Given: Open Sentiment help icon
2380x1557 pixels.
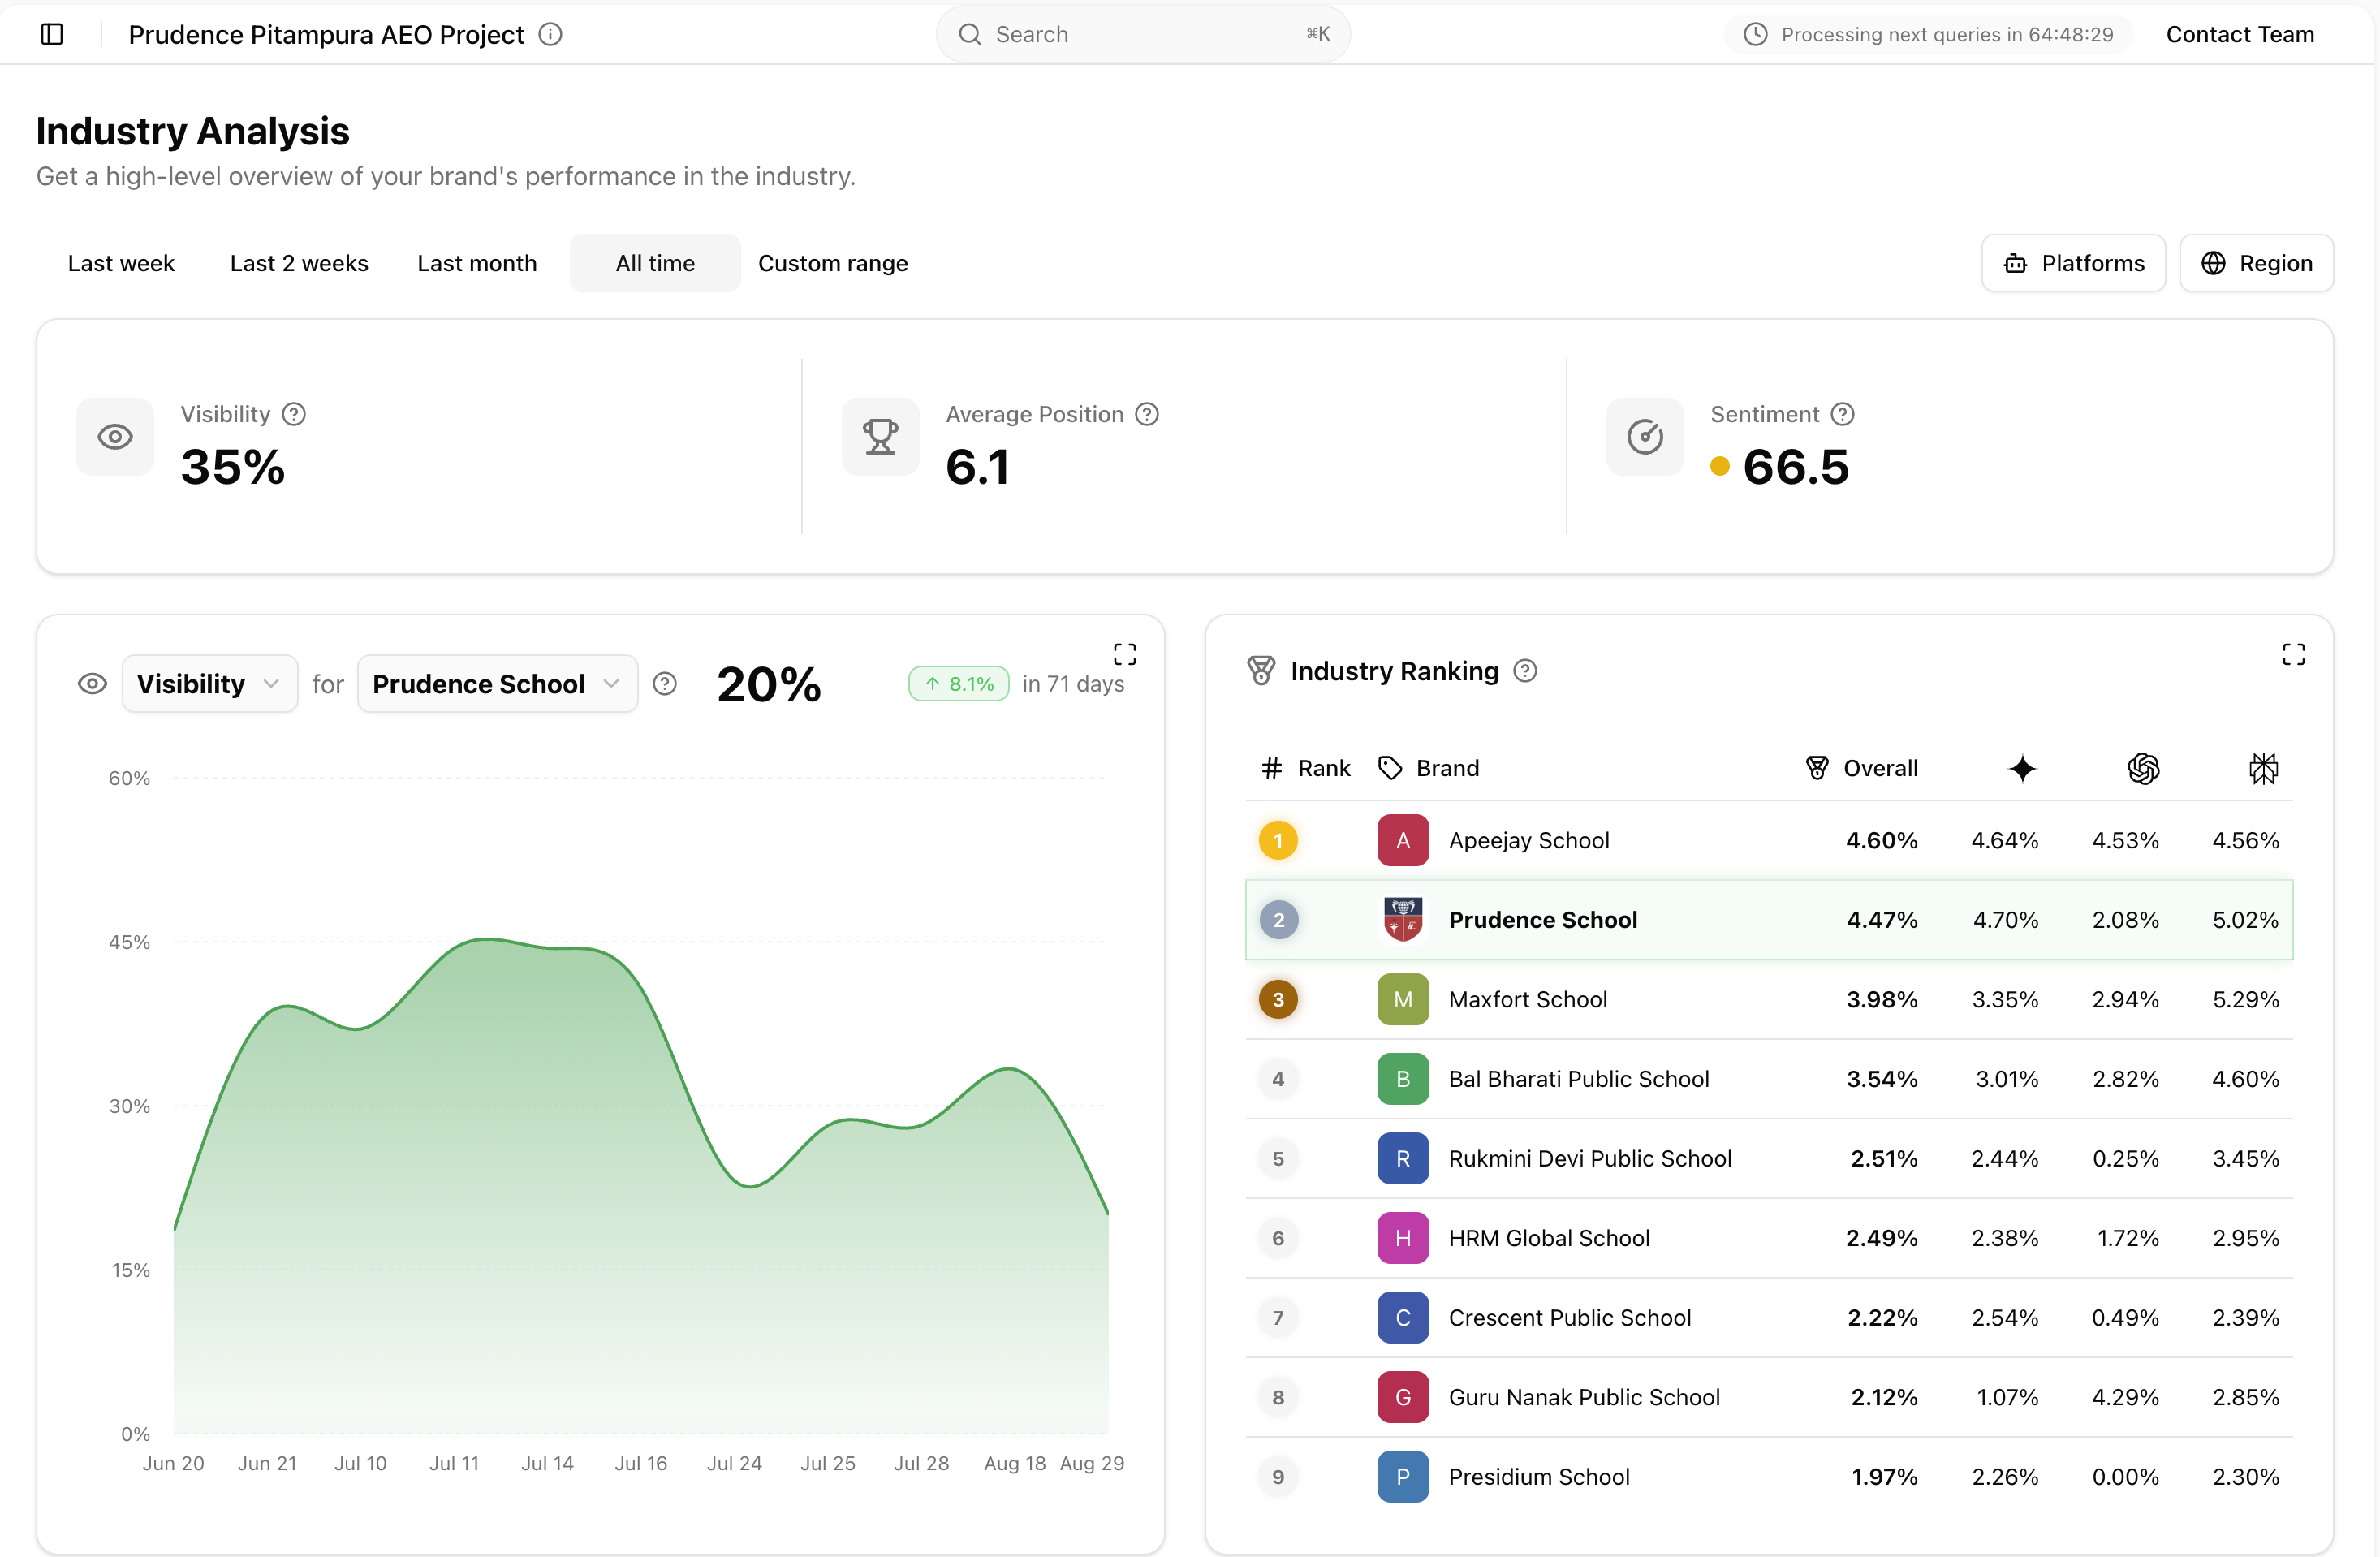Looking at the screenshot, I should (x=1842, y=414).
